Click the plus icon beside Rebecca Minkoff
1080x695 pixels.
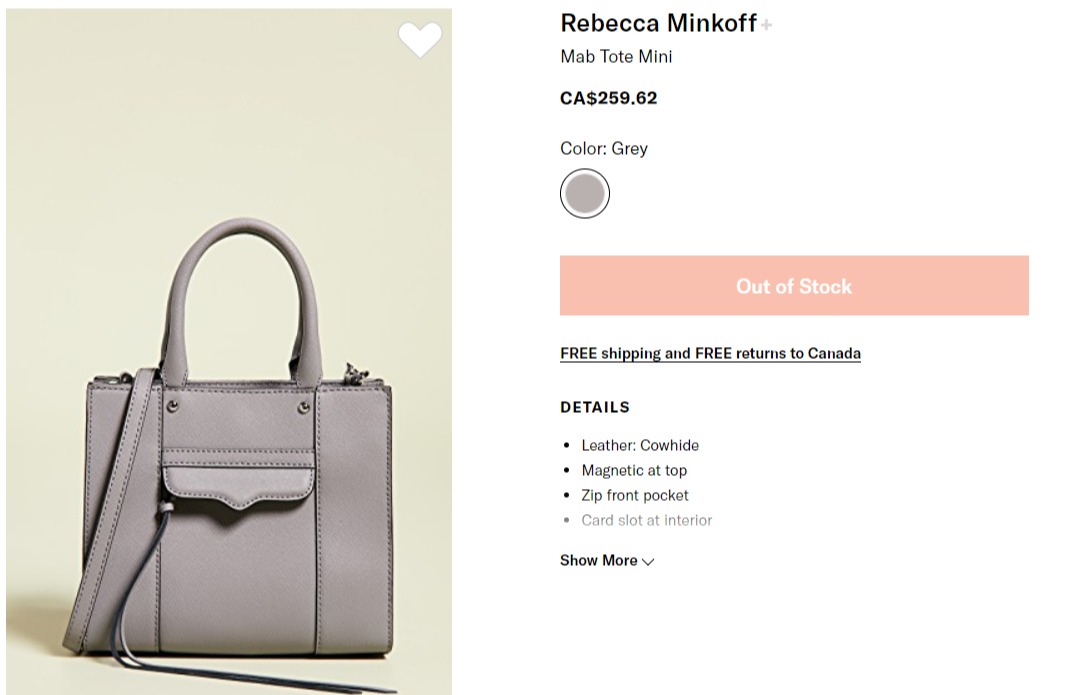767,25
